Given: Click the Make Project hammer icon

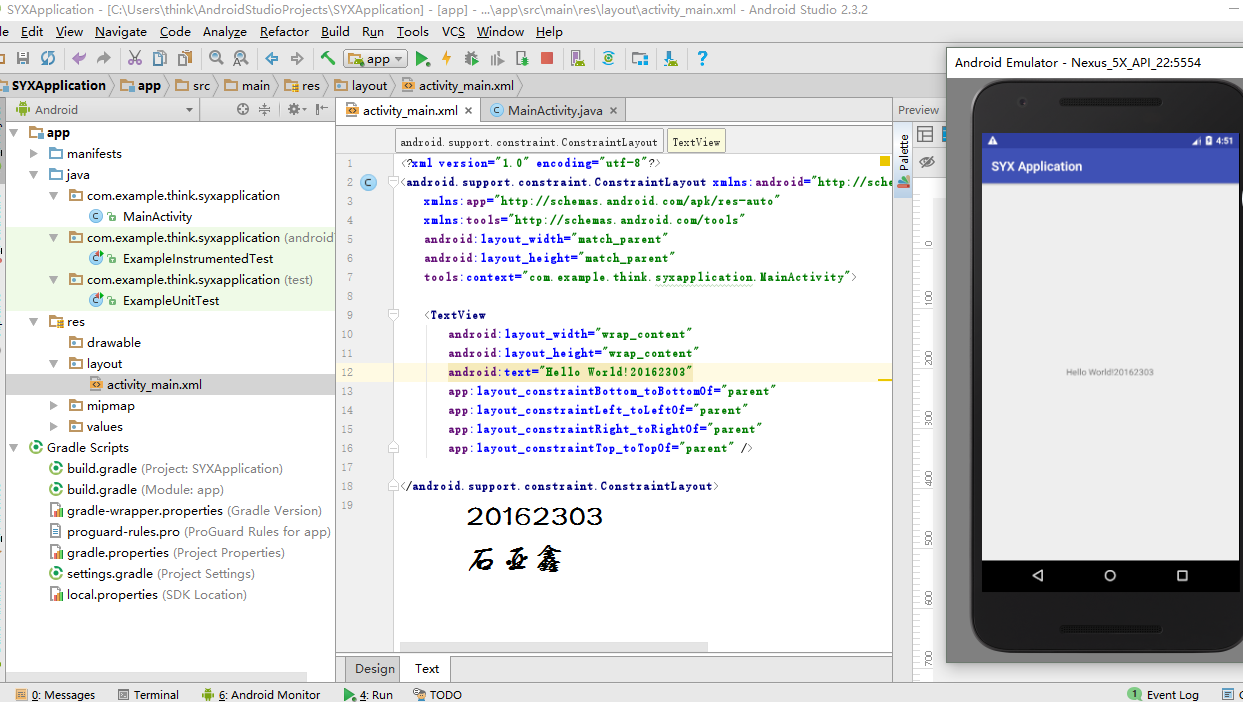Looking at the screenshot, I should tap(328, 58).
